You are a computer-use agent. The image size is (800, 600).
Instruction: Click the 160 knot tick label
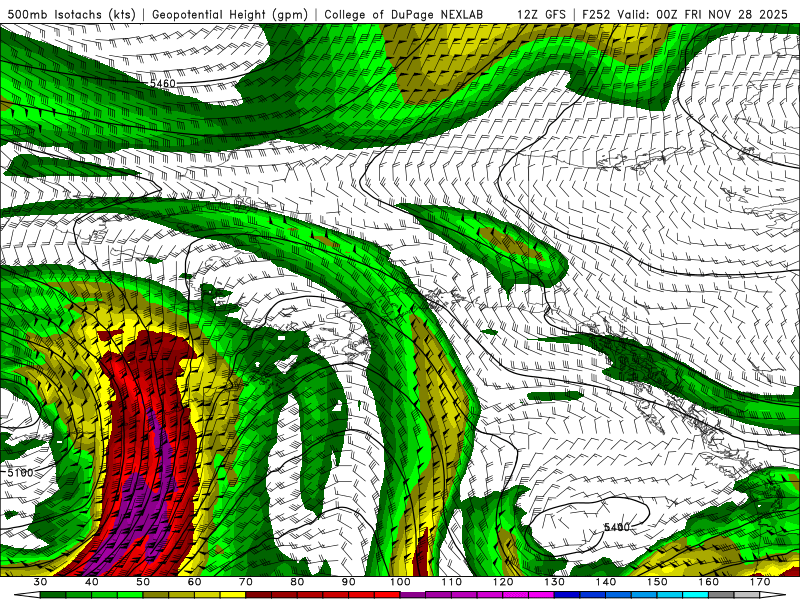(x=709, y=582)
